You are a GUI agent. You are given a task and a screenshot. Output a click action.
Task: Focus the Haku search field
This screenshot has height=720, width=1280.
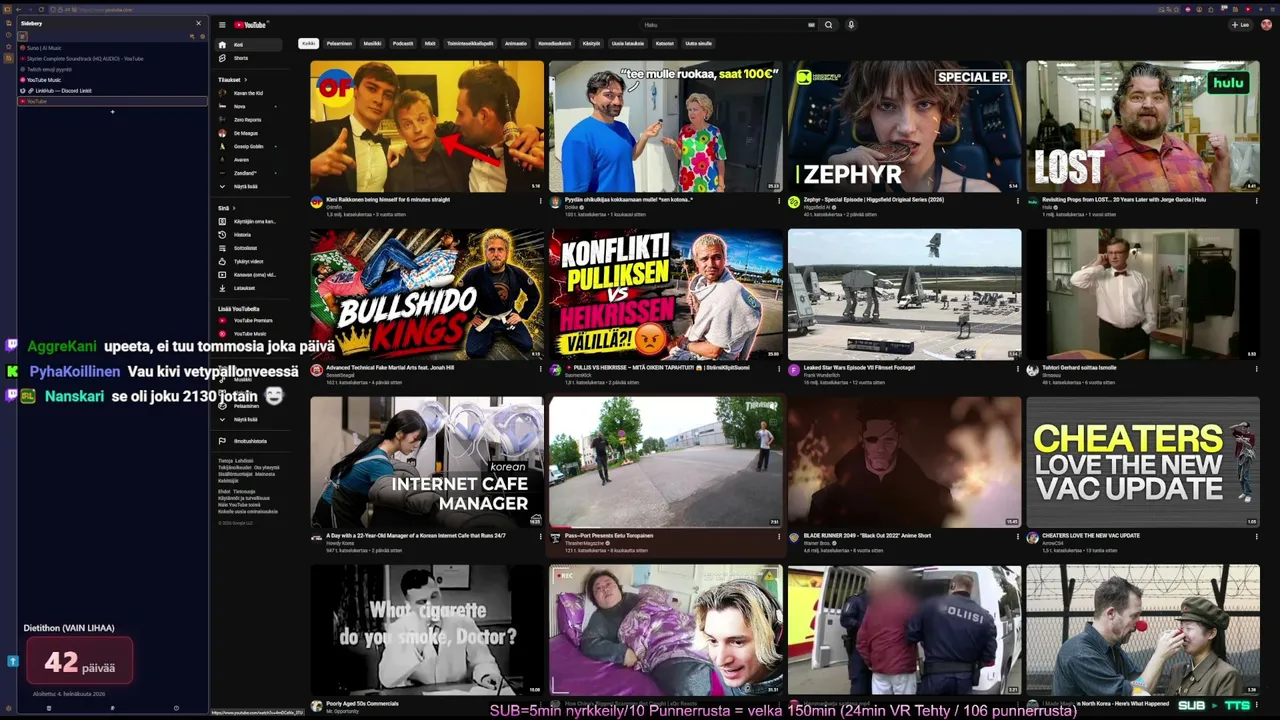point(722,25)
